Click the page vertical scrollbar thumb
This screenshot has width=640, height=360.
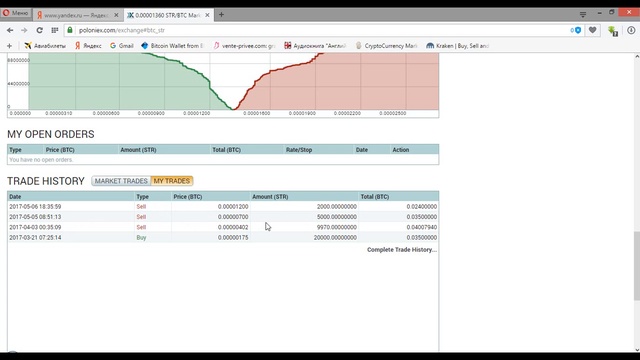click(x=637, y=265)
